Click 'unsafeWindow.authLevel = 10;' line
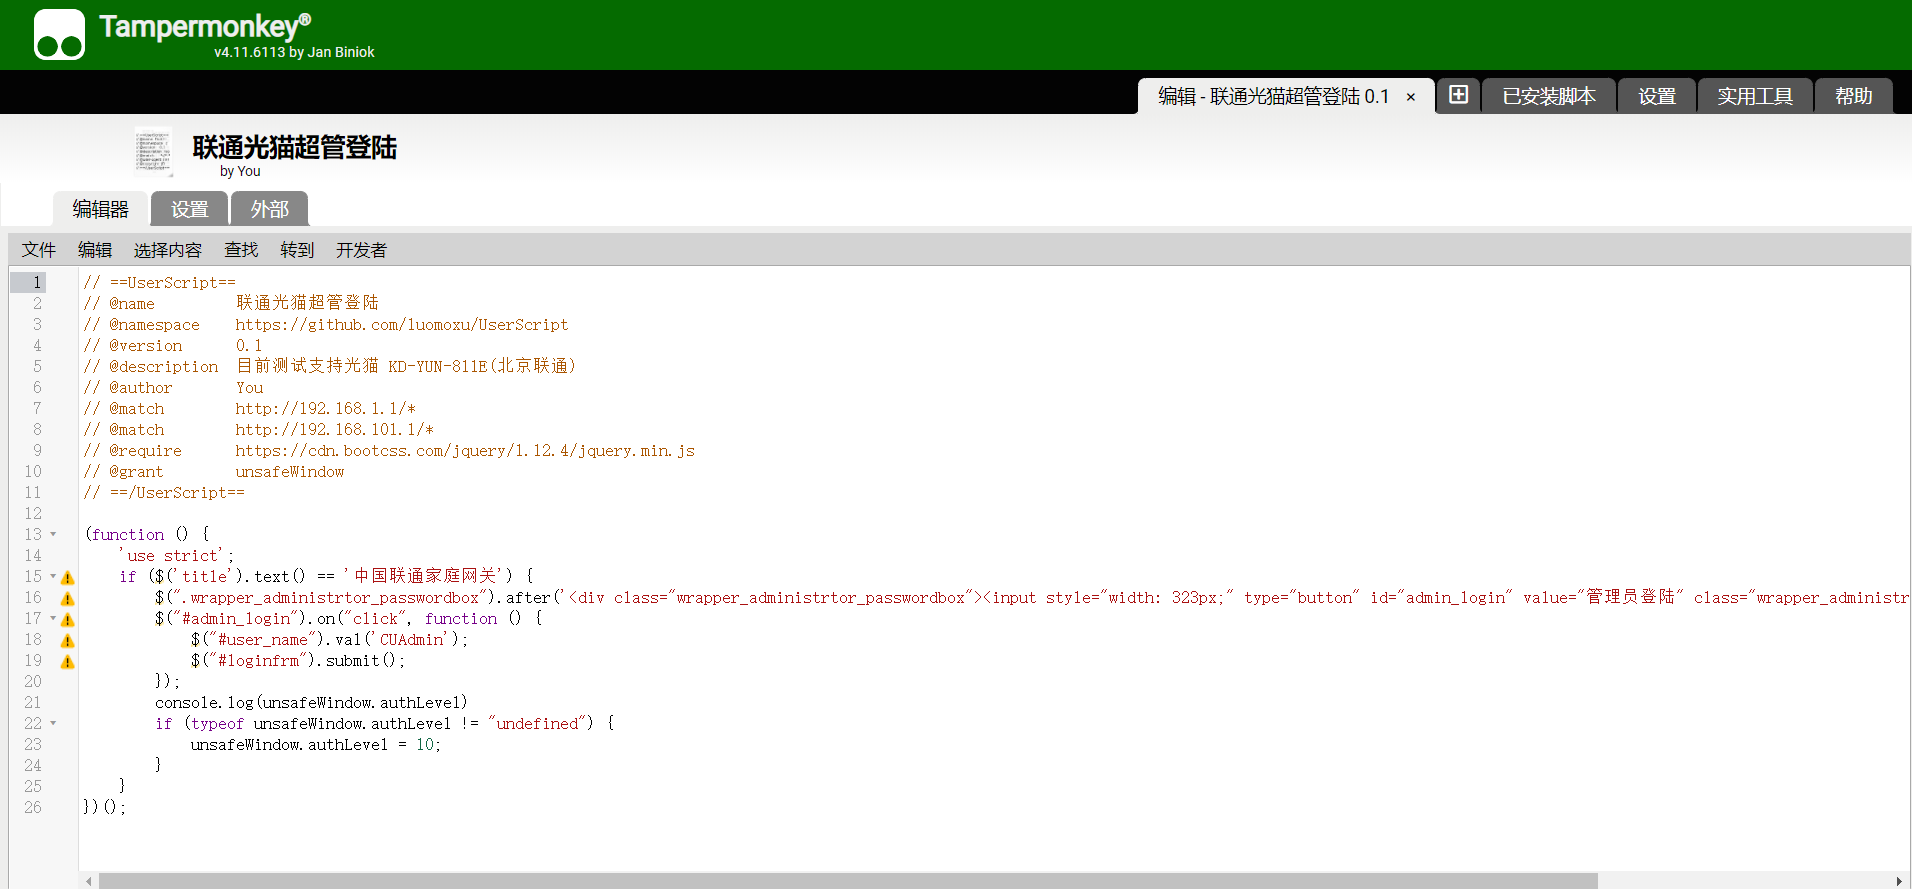Image resolution: width=1912 pixels, height=889 pixels. [316, 745]
